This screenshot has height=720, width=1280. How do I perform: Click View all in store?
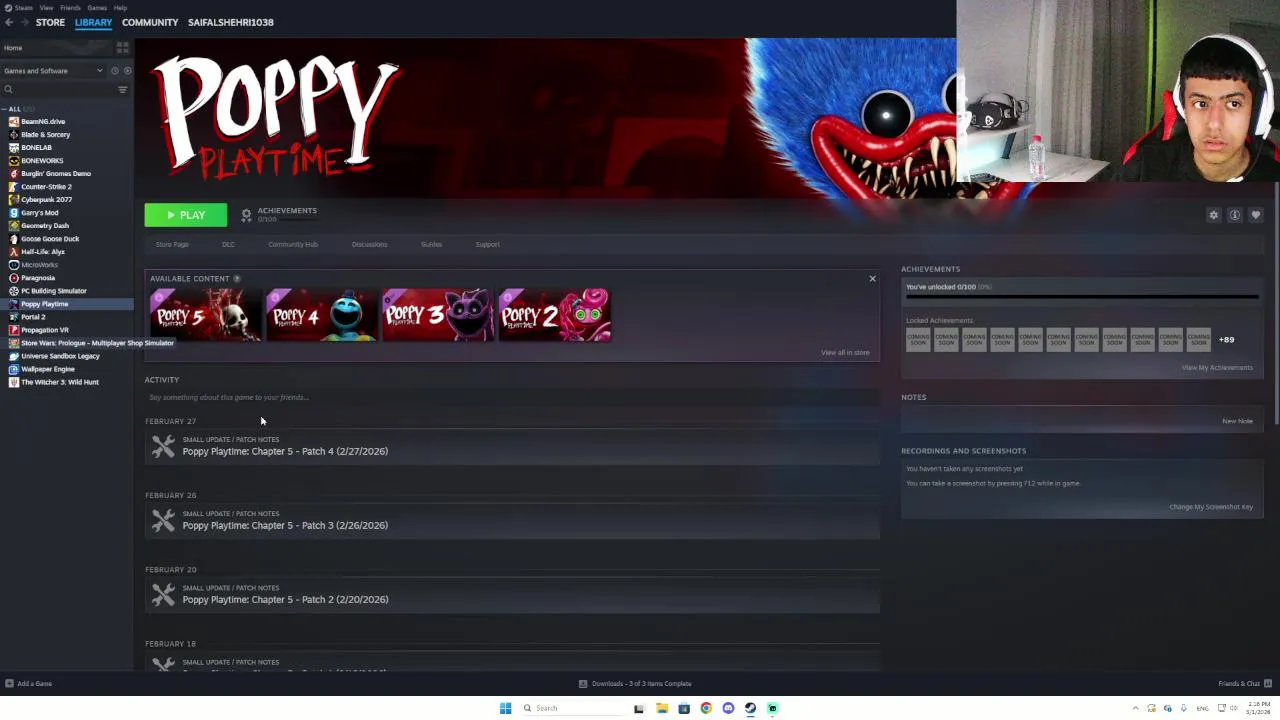coord(845,352)
